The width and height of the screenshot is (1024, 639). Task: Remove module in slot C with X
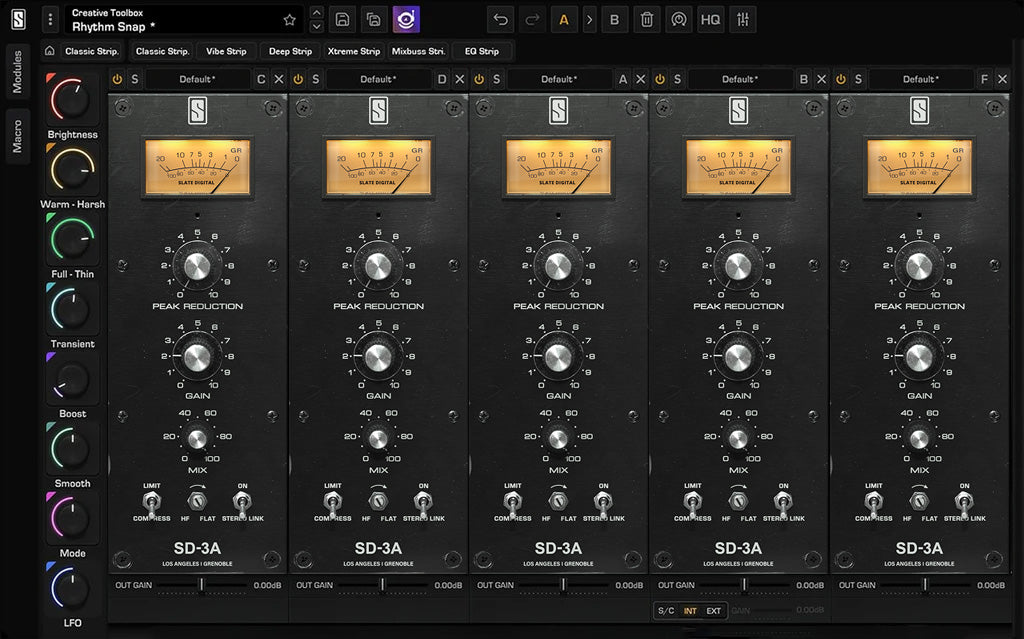pyautogui.click(x=279, y=79)
